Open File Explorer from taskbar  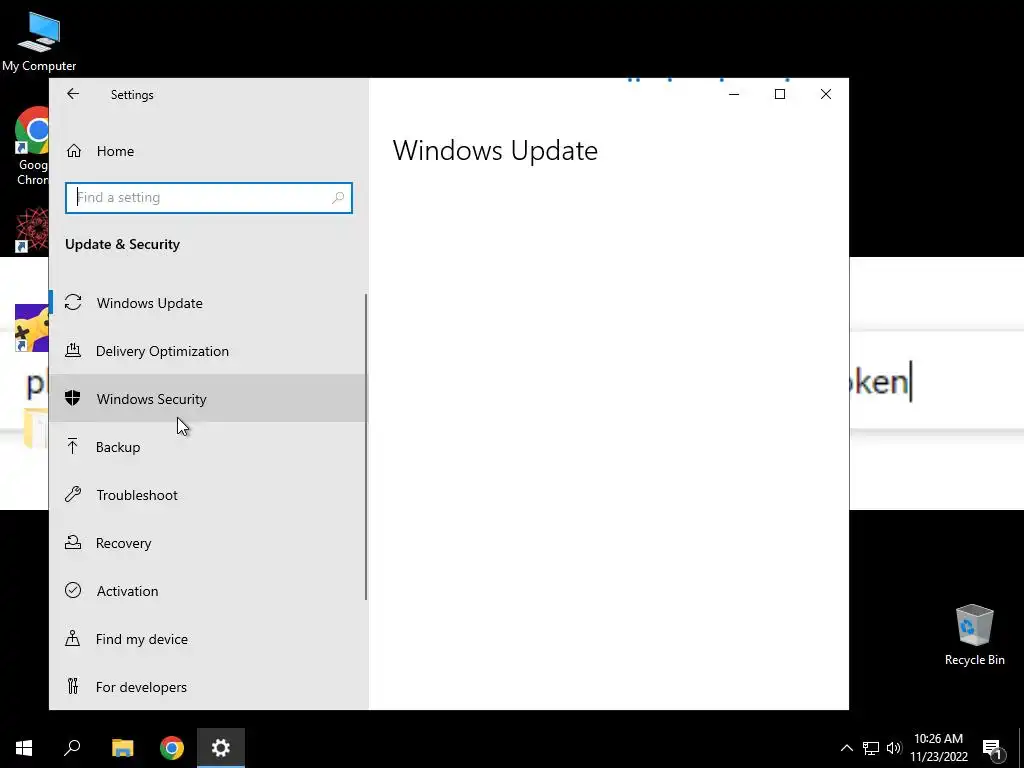tap(122, 748)
